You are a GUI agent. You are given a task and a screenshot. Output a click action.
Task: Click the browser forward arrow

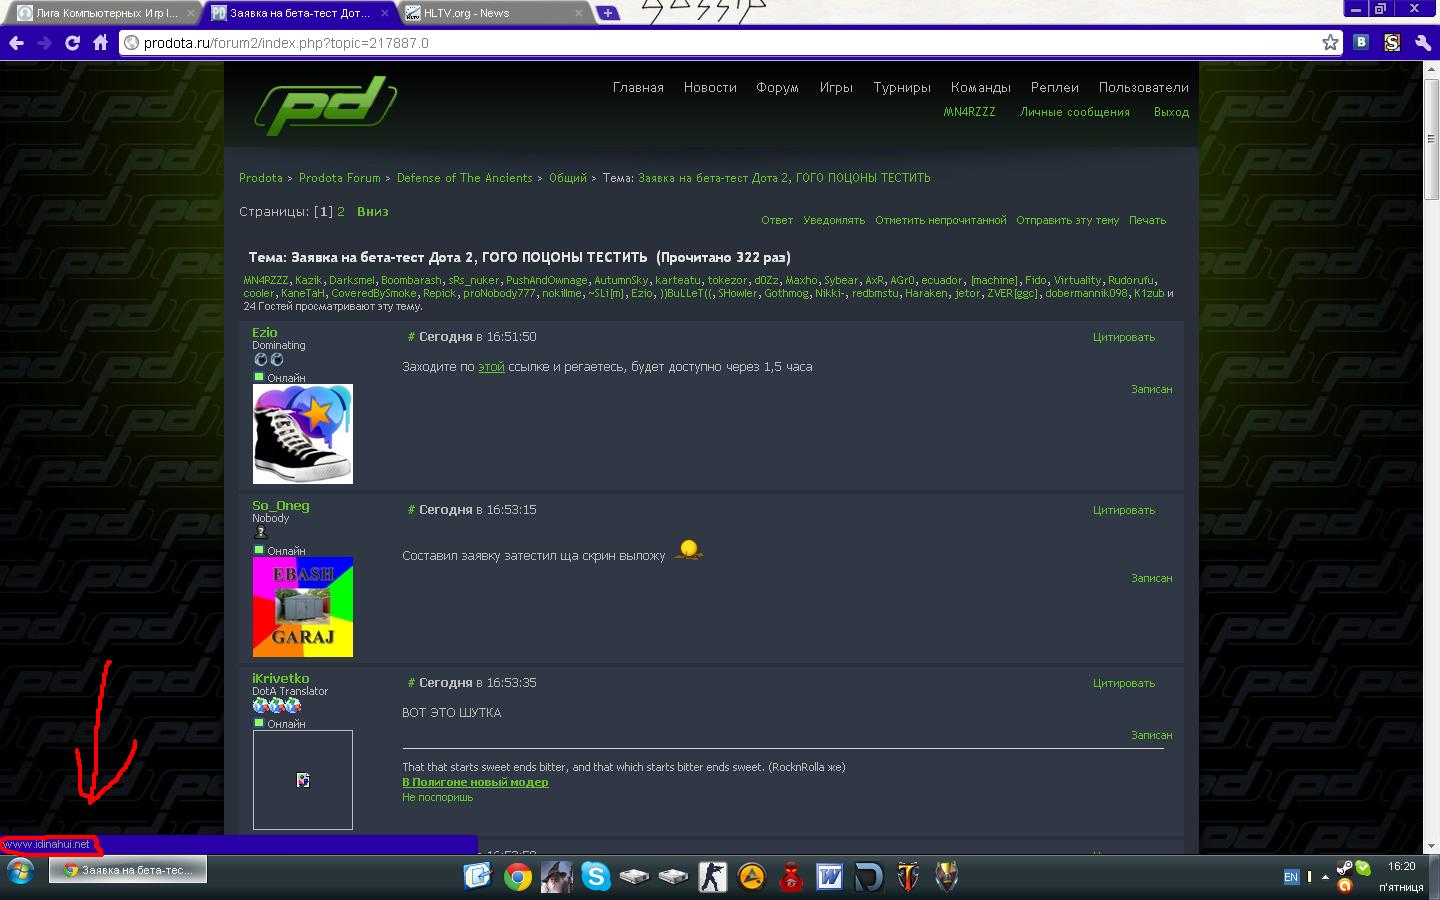(x=44, y=42)
